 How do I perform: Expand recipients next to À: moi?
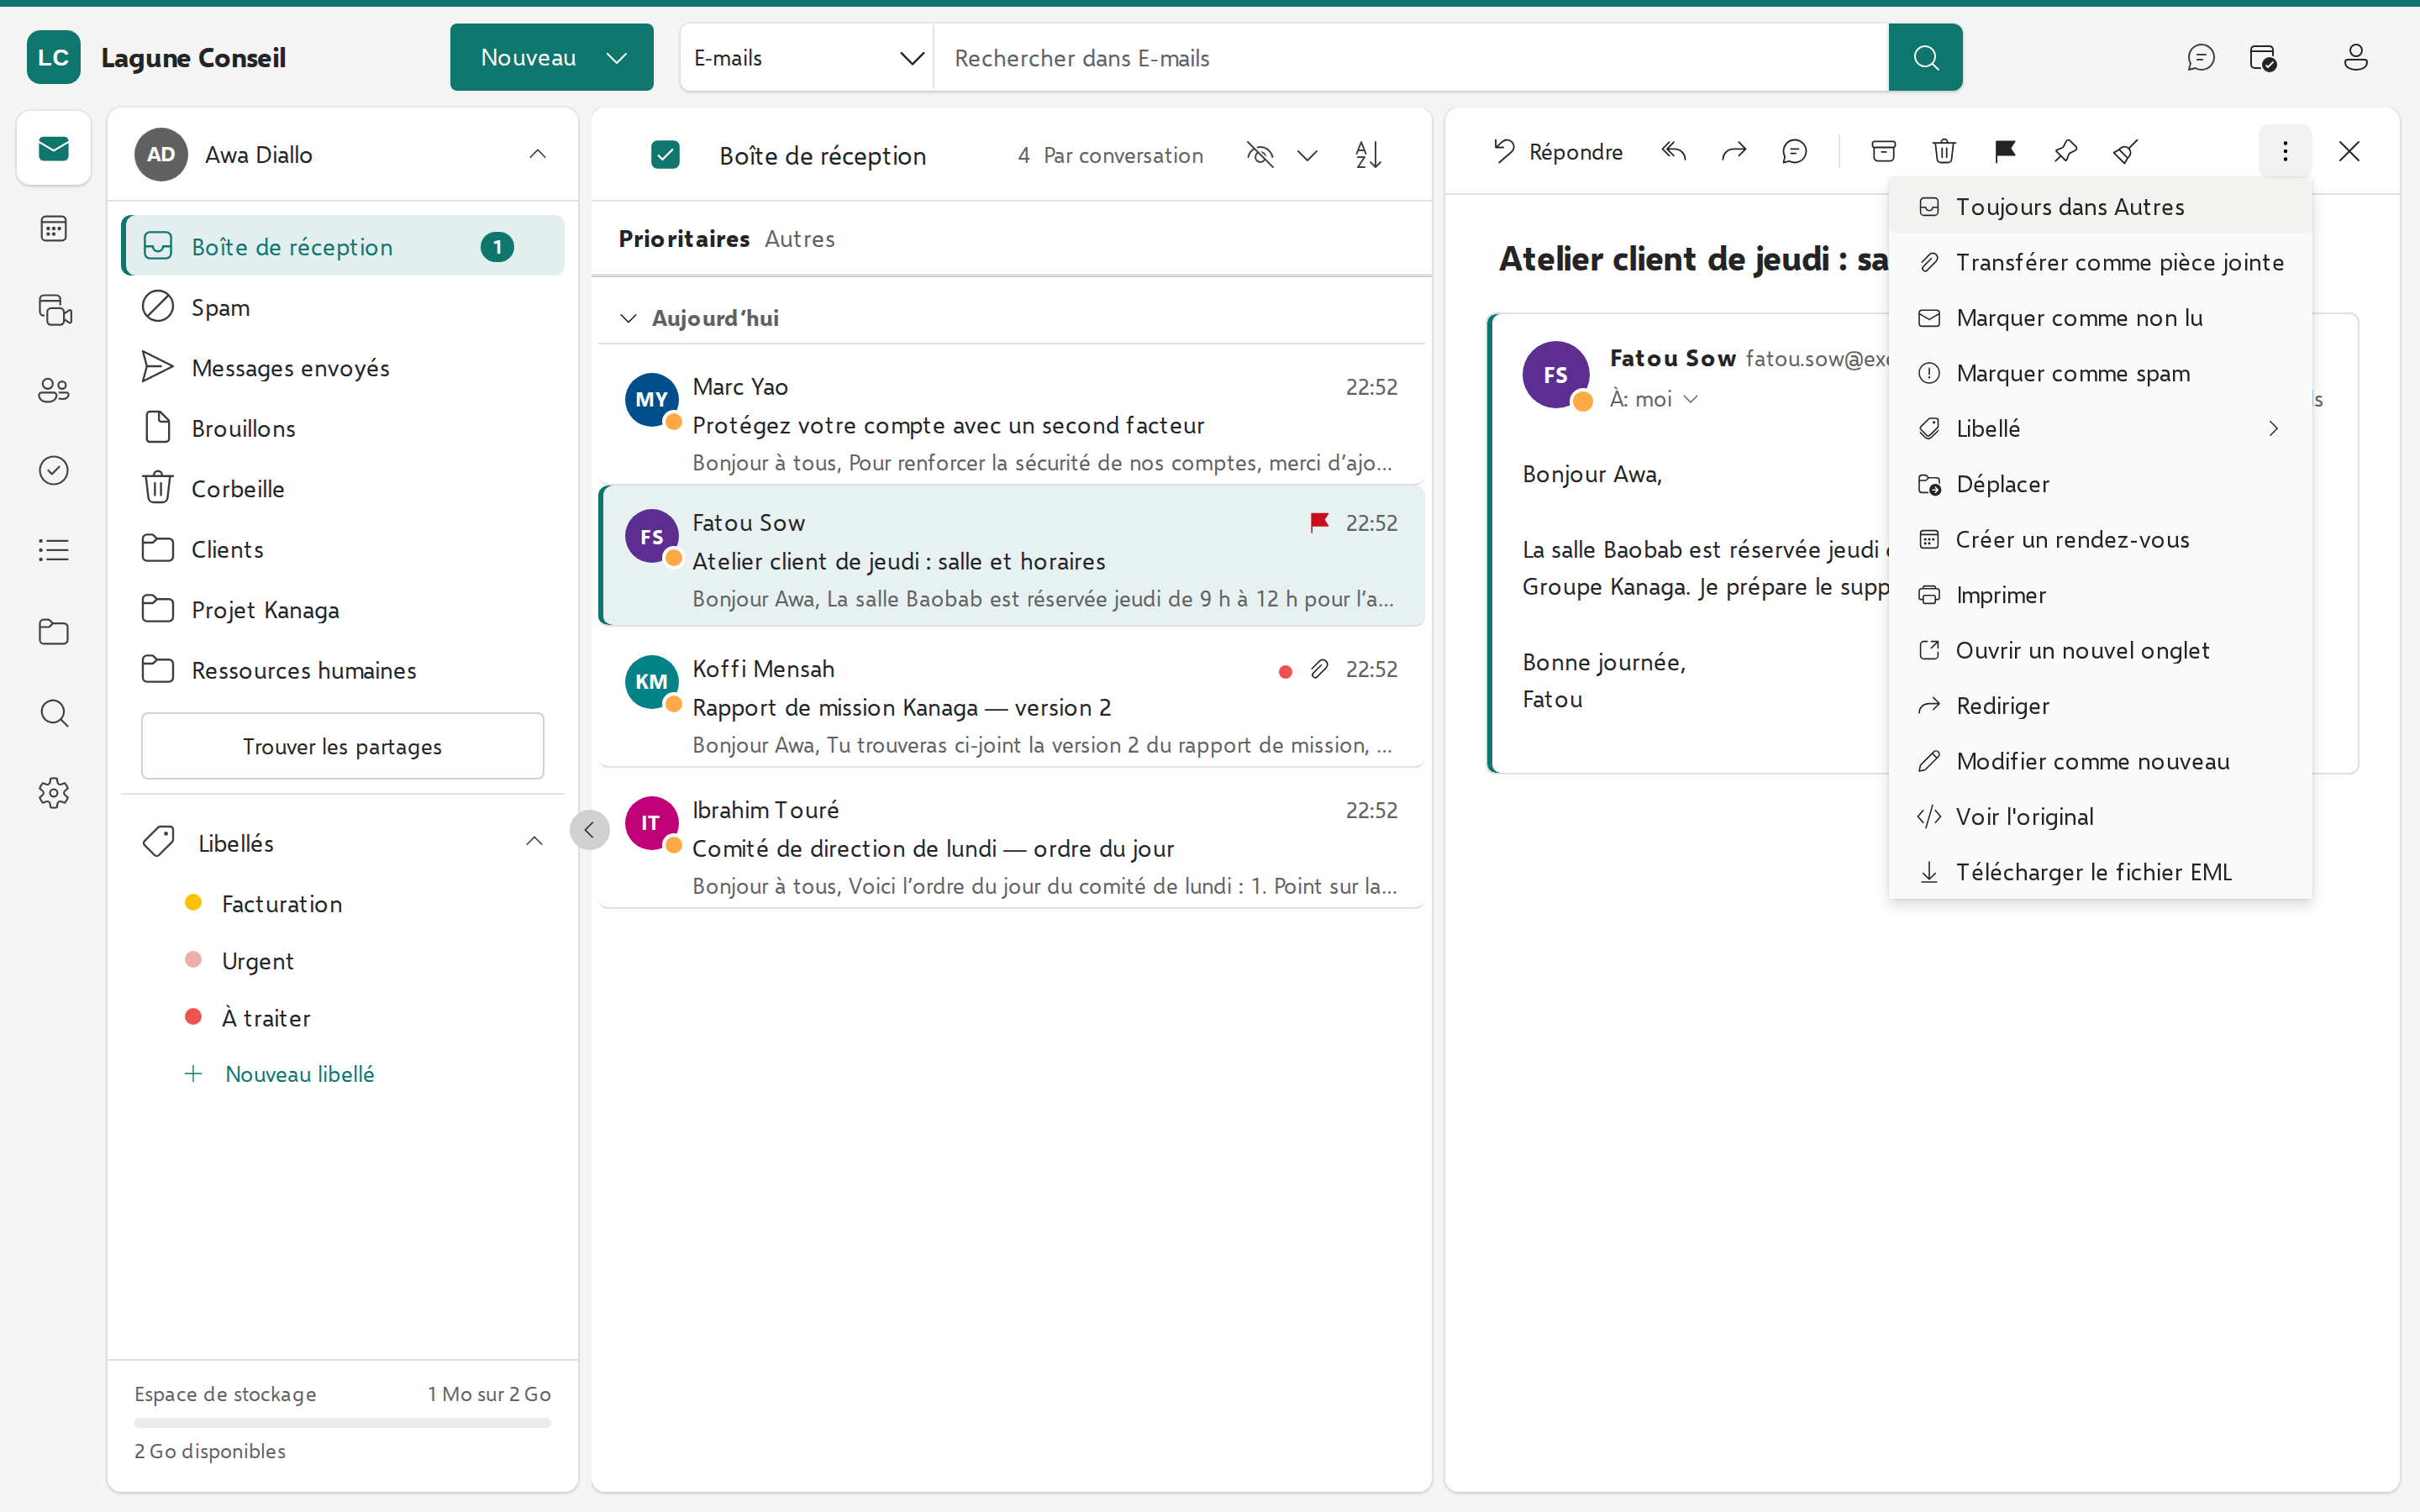point(1691,399)
